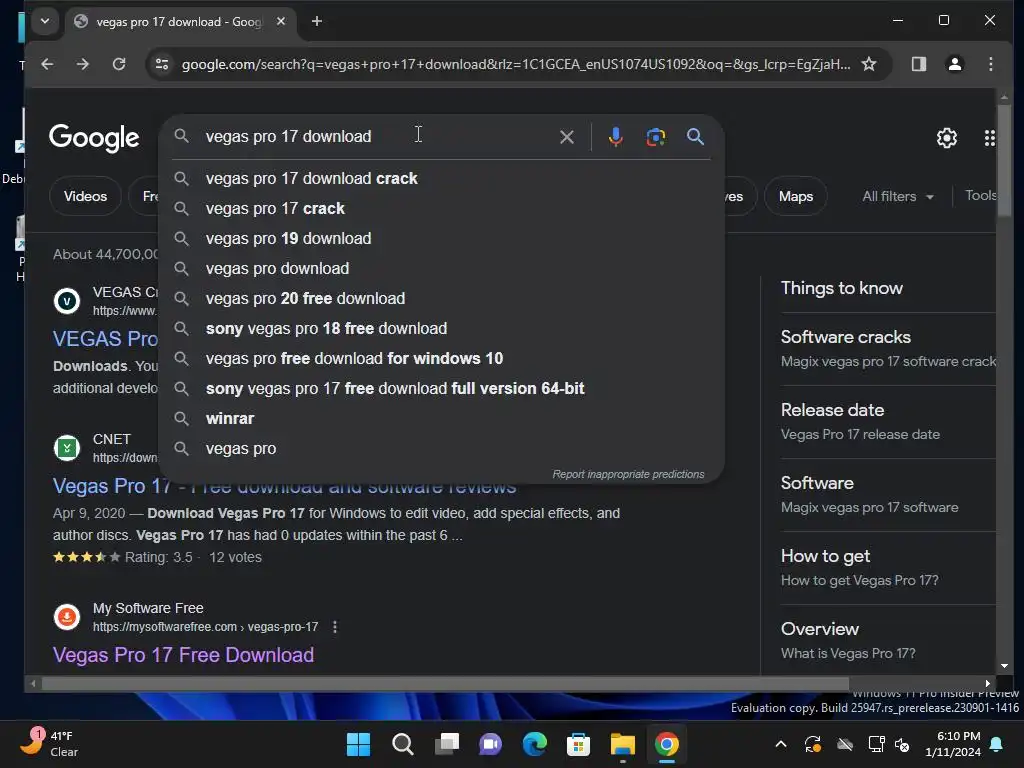
Task: Reload the current page
Action: pos(119,64)
